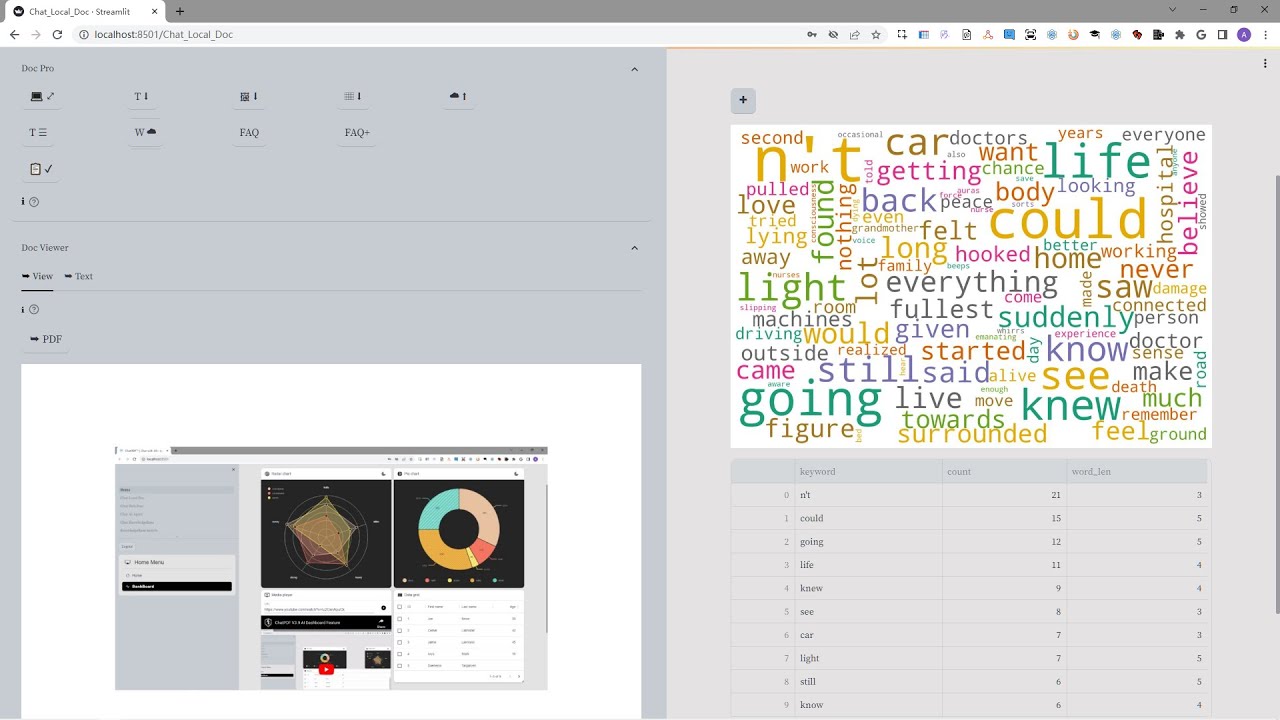Click the table grid download button

tap(352, 97)
